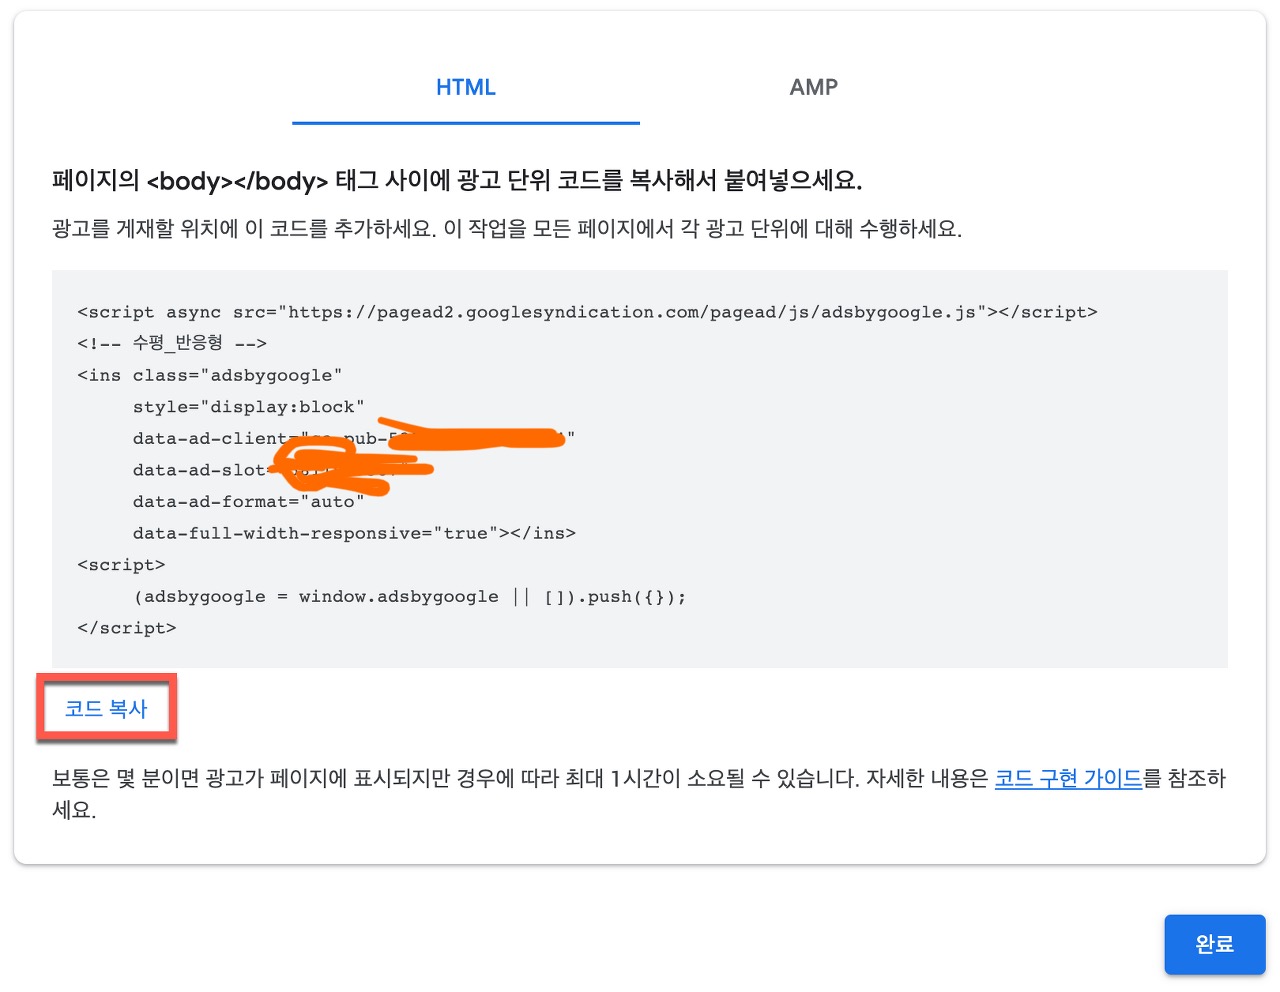The width and height of the screenshot is (1280, 992).
Task: Switch to the HTML tab
Action: coord(466,88)
